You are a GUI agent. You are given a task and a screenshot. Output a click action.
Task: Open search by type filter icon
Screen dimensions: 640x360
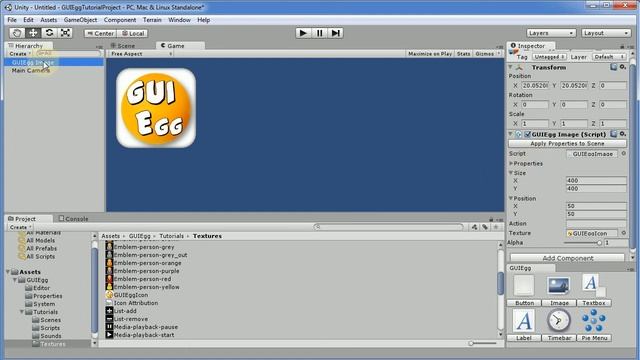474,227
